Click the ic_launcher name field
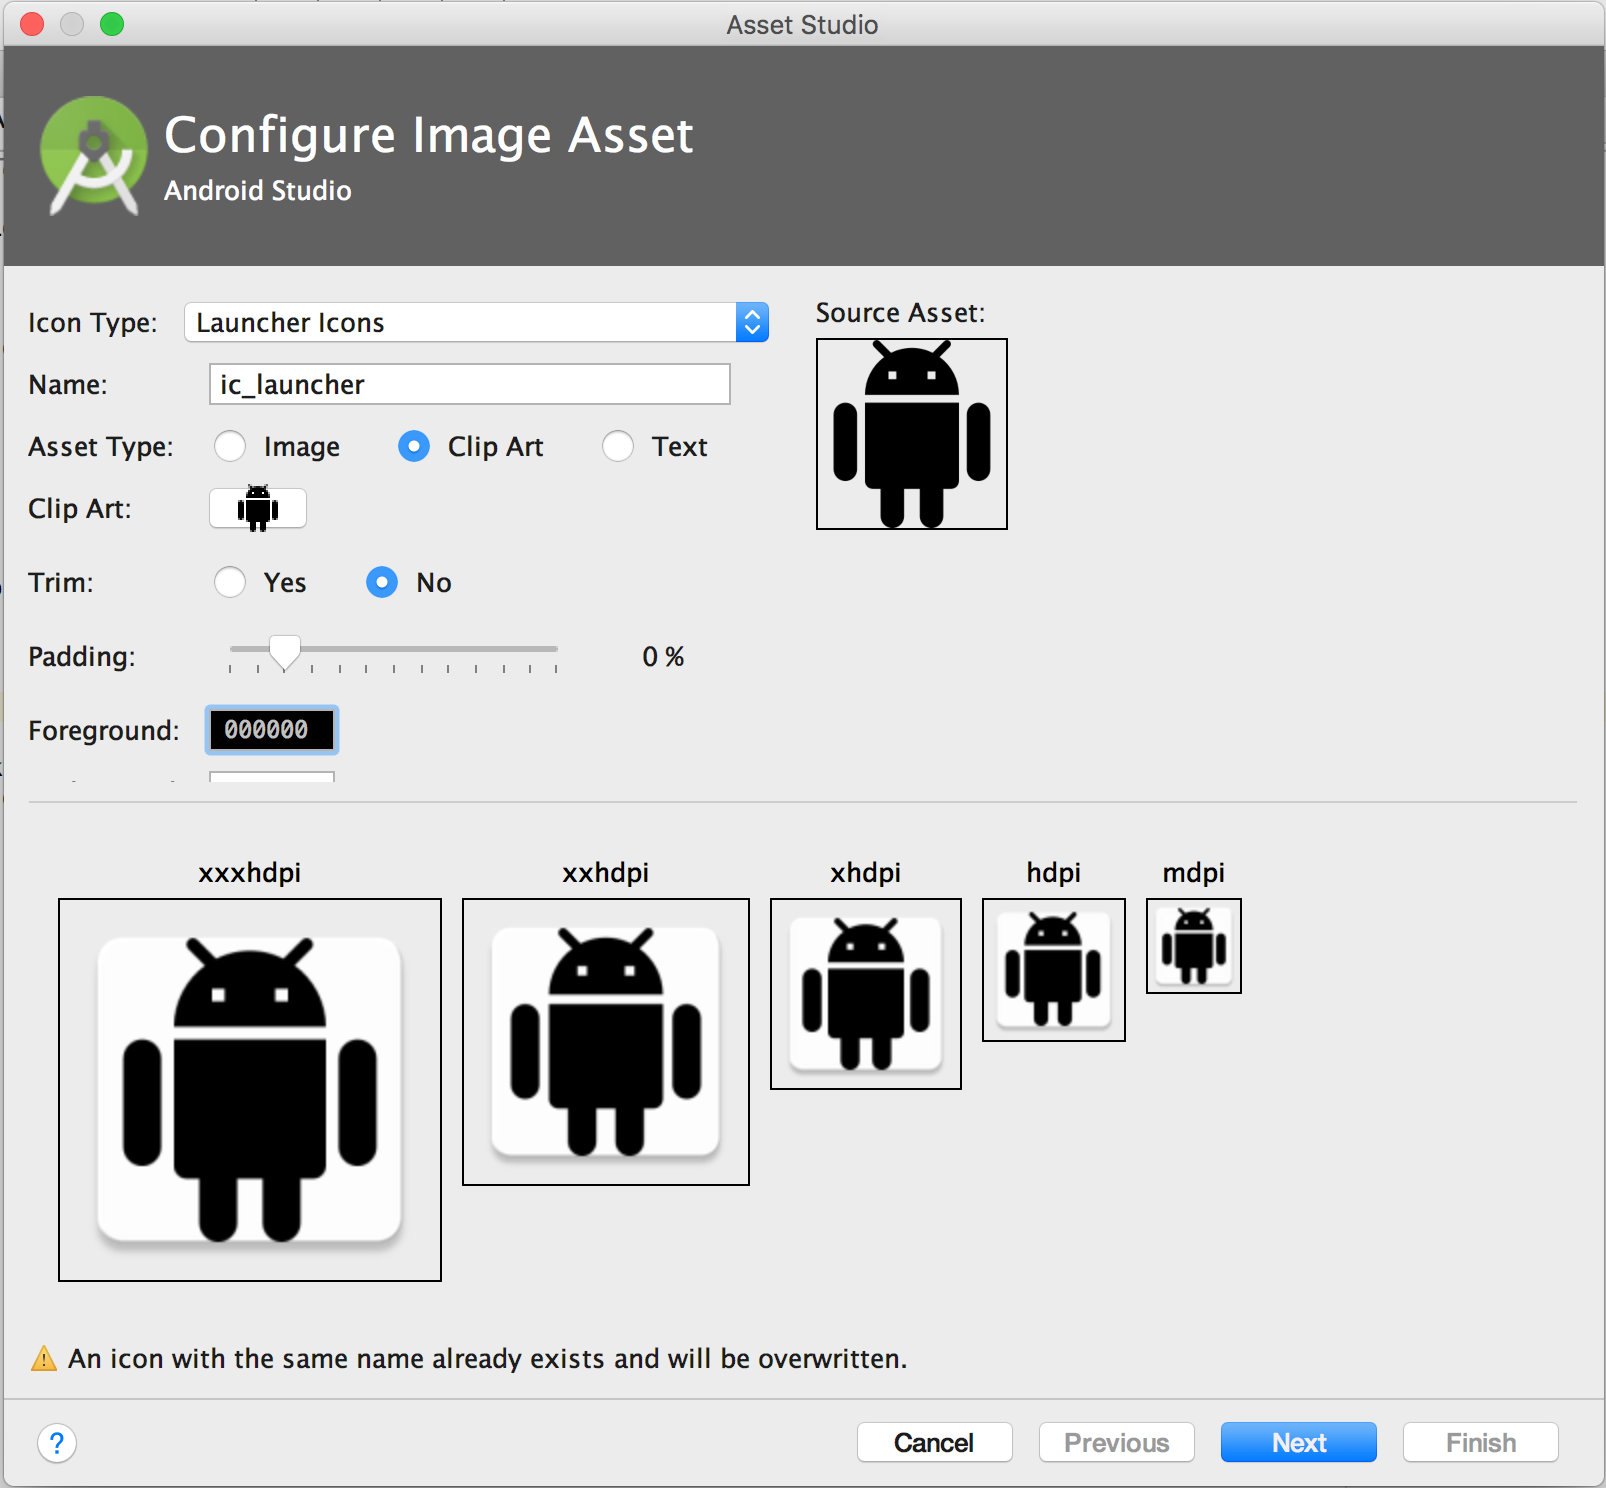Viewport: 1606px width, 1488px height. coord(468,384)
